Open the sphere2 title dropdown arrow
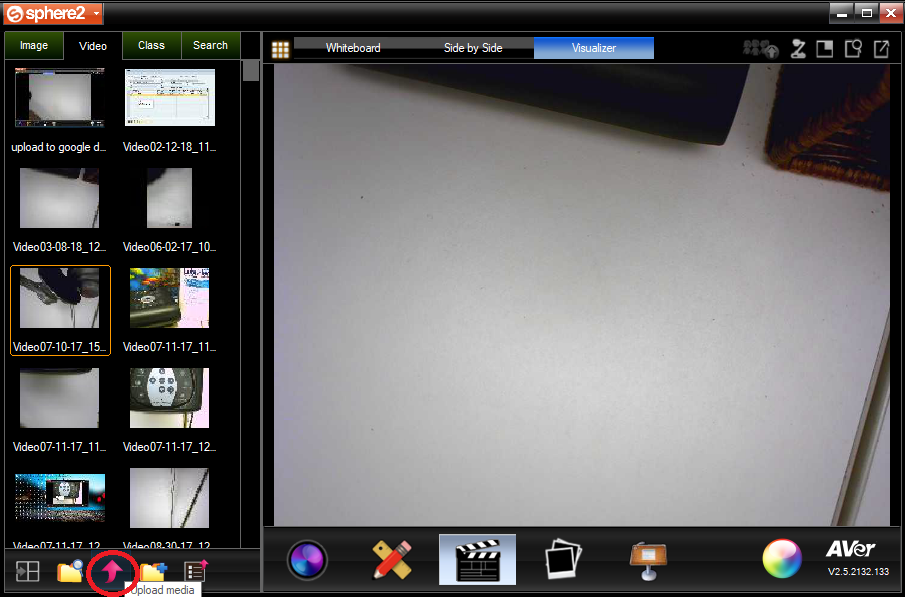905x597 pixels. tap(95, 14)
